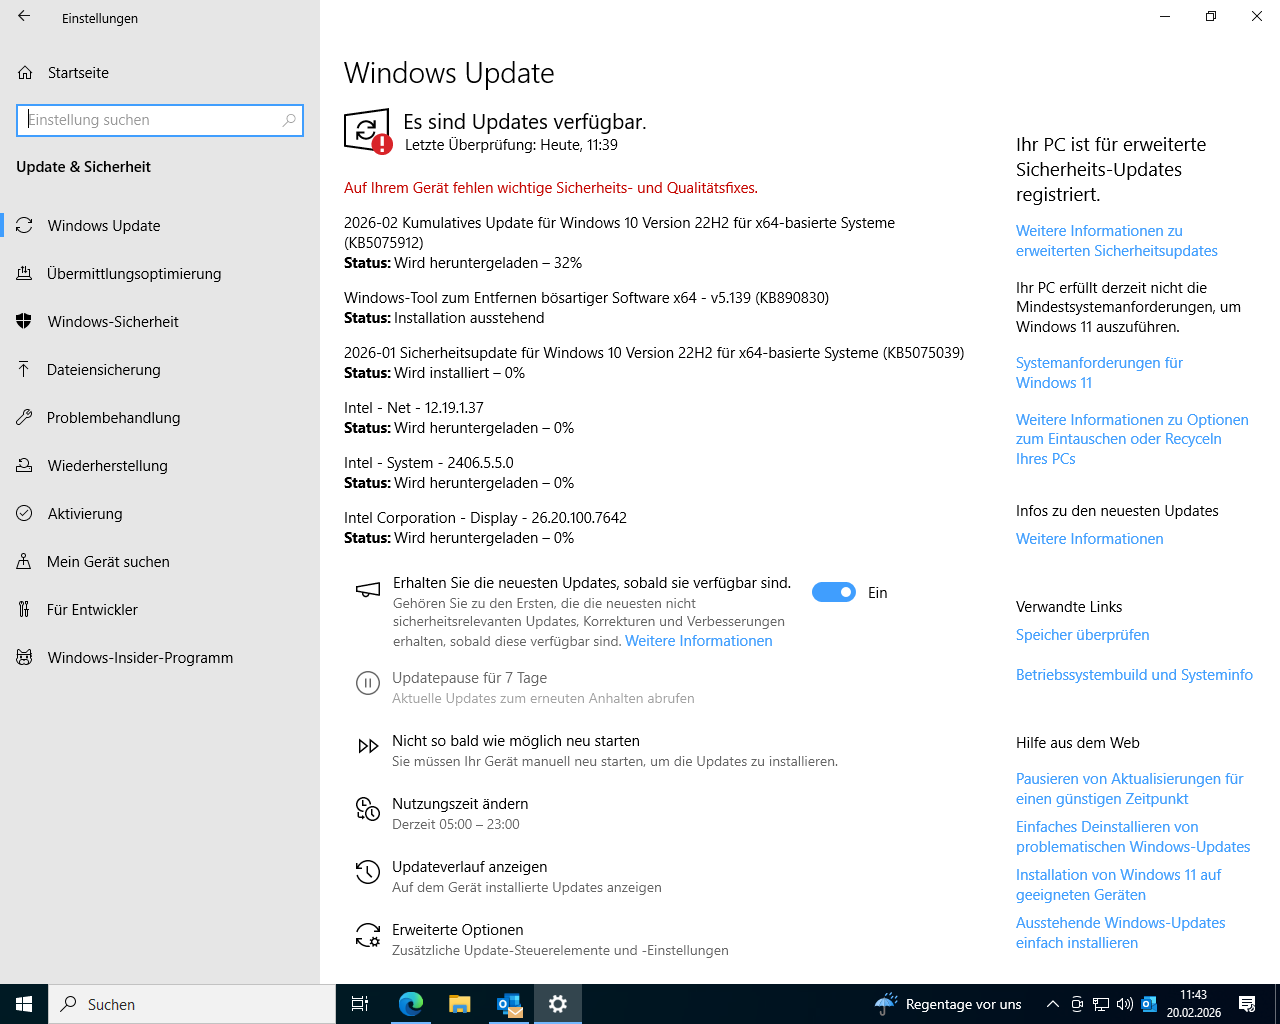Open Outlook from taskbar

click(509, 1004)
